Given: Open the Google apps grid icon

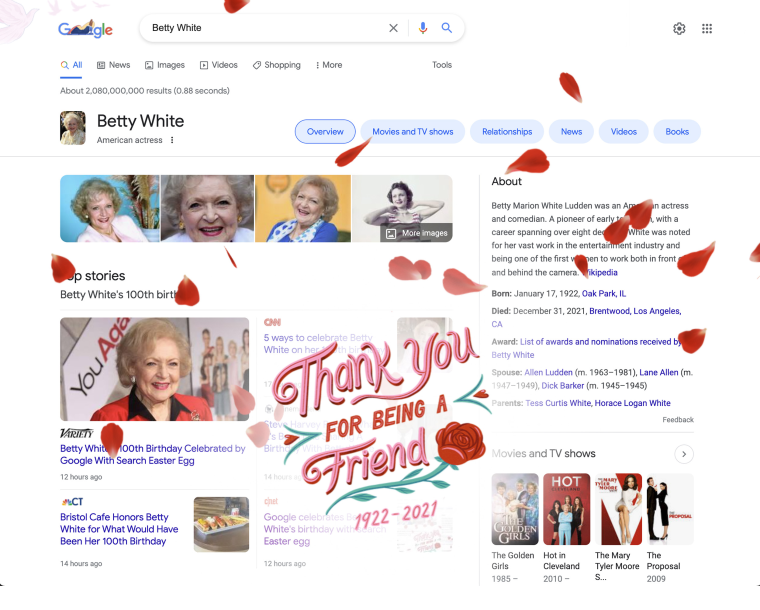Looking at the screenshot, I should pos(707,29).
